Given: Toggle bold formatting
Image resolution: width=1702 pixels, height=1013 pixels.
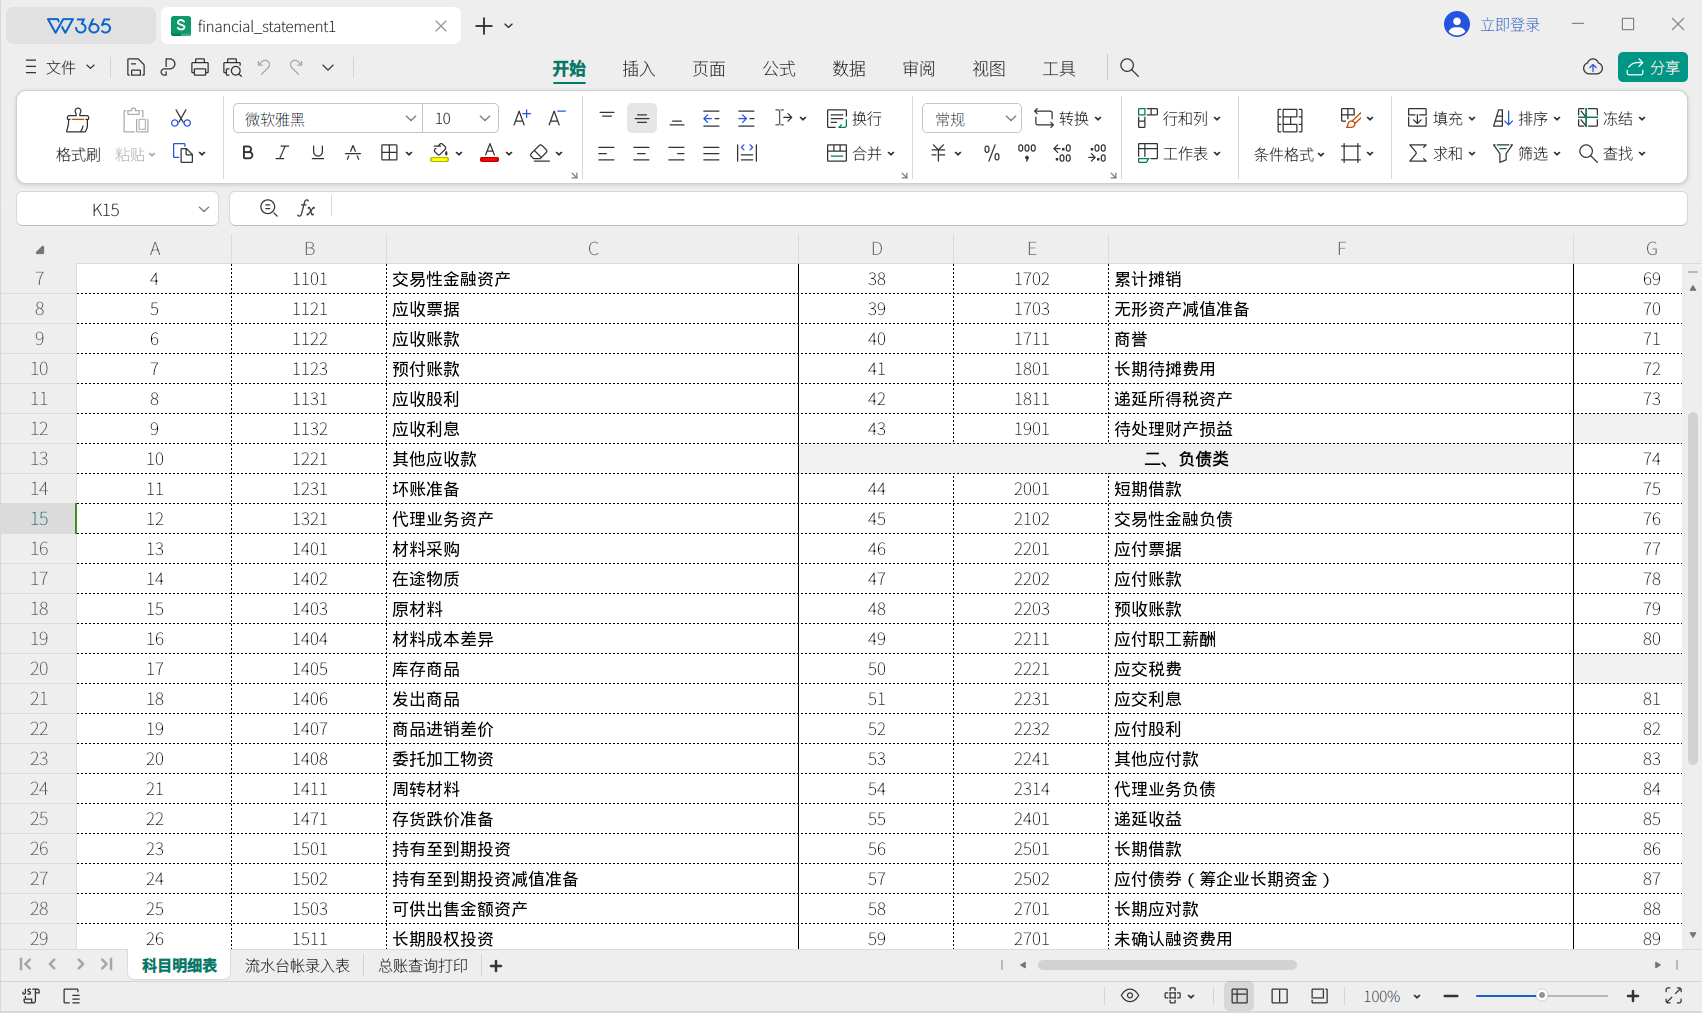Looking at the screenshot, I should click(x=247, y=153).
